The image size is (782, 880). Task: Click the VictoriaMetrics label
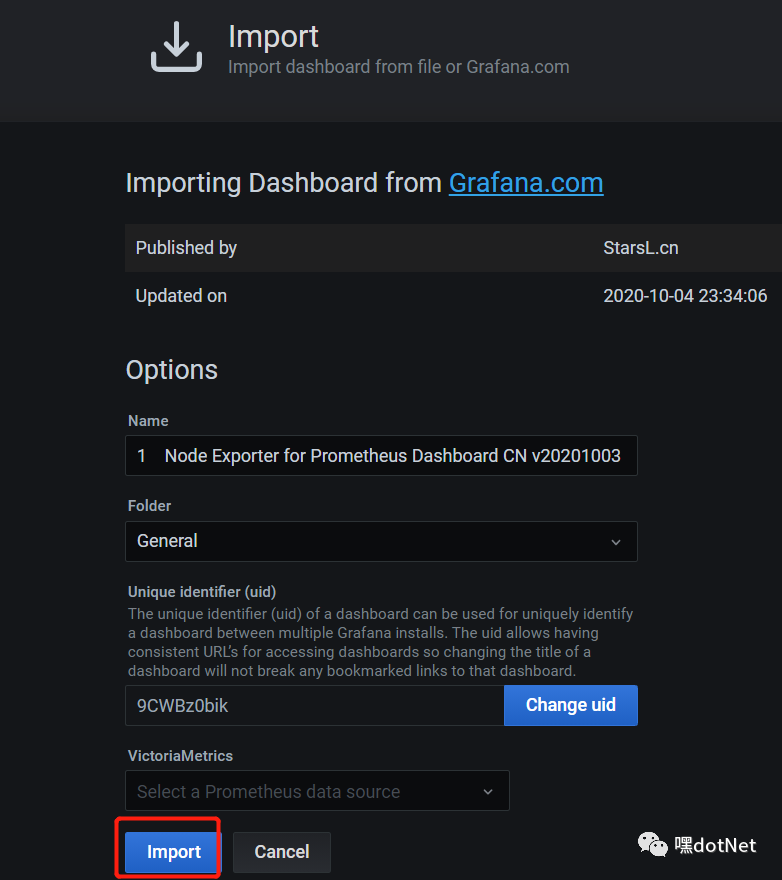[x=180, y=756]
